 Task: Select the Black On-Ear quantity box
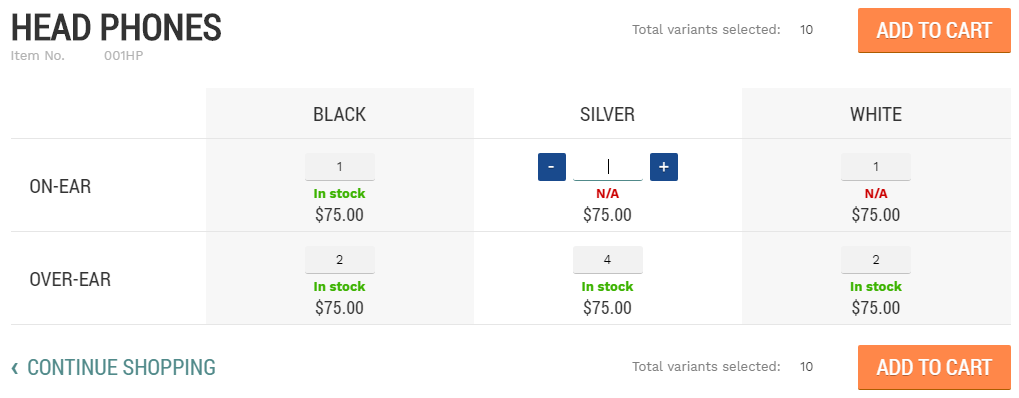340,167
